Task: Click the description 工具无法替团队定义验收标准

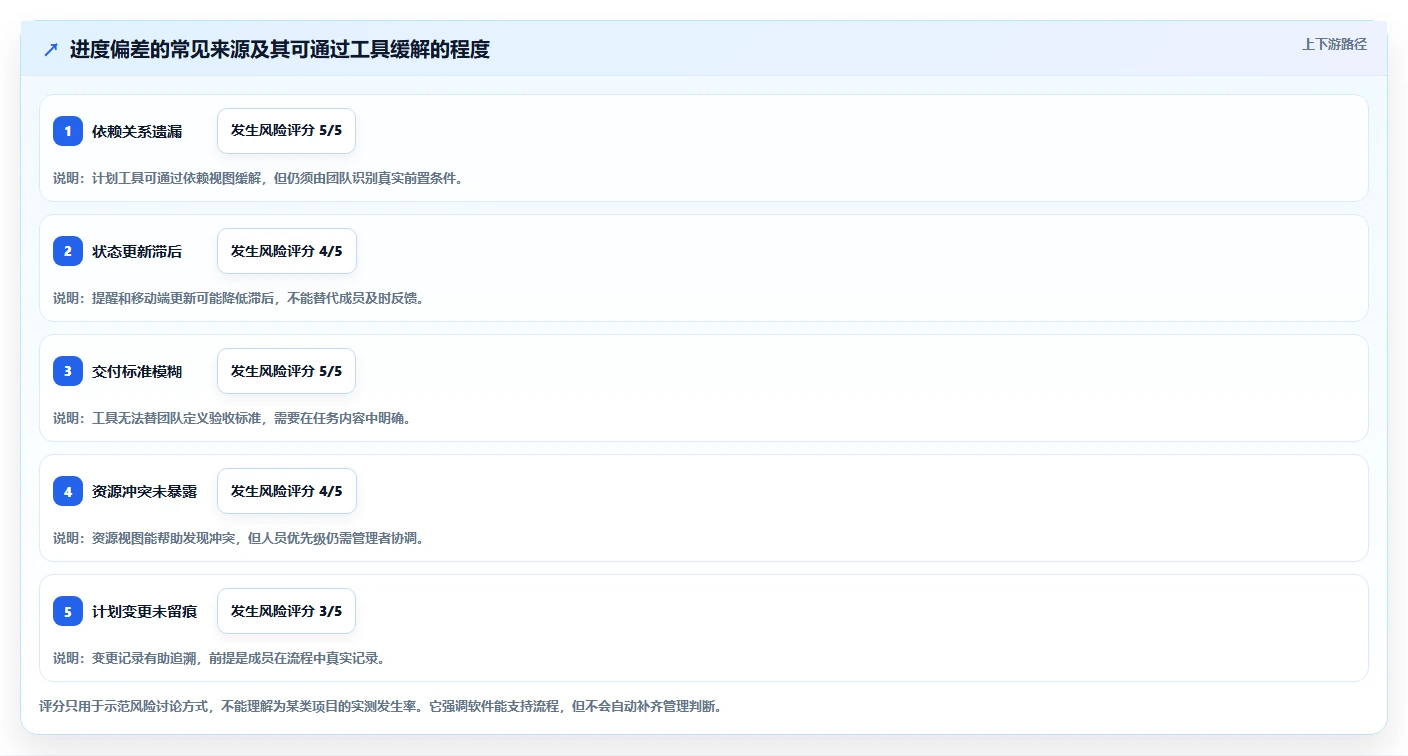Action: point(232,418)
